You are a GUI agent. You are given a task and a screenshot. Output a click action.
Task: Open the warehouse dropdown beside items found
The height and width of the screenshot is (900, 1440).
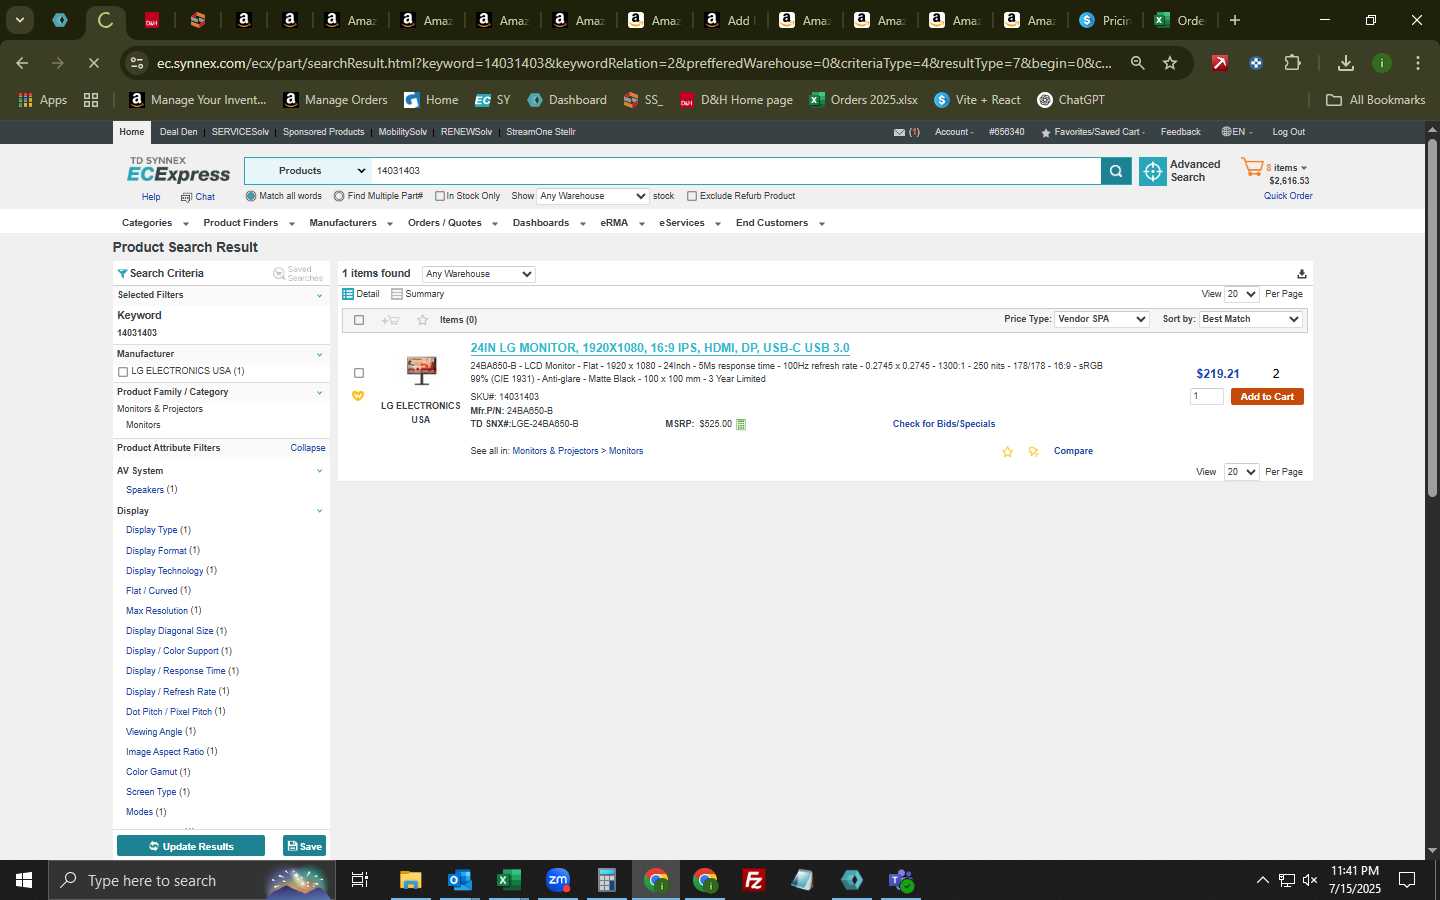tap(479, 274)
